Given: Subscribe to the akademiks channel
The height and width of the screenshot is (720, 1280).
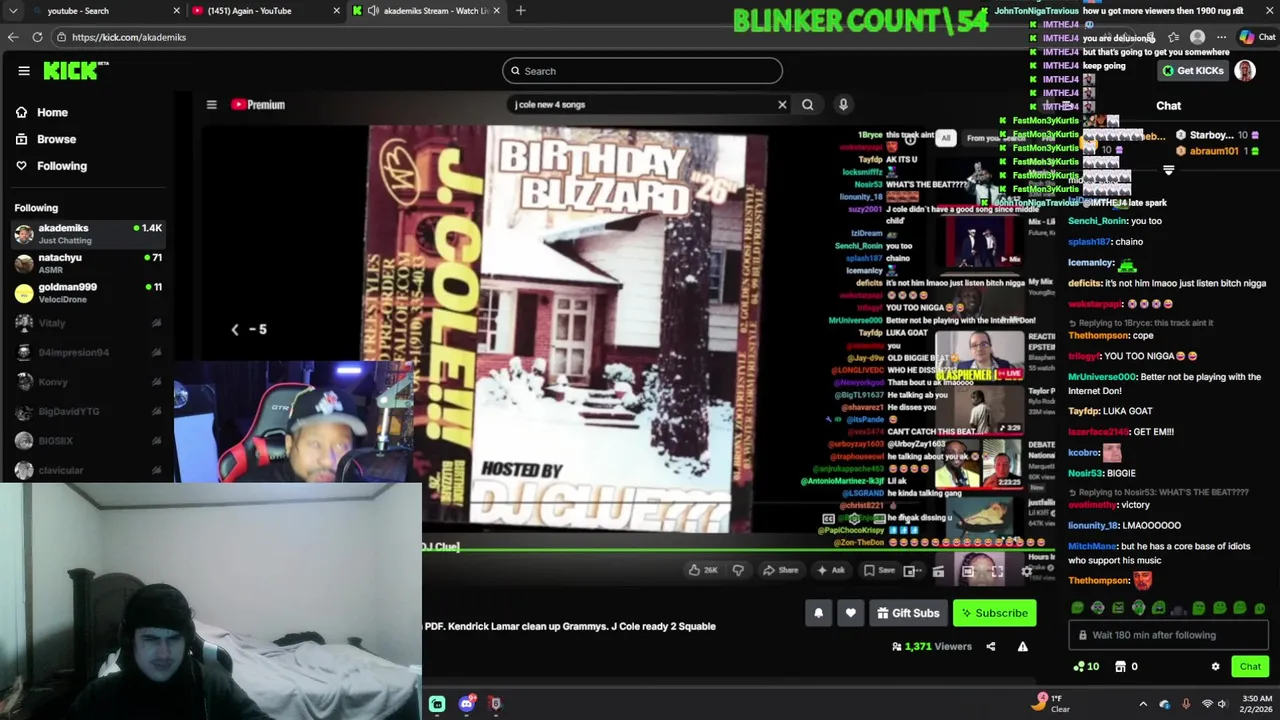Looking at the screenshot, I should click(995, 613).
